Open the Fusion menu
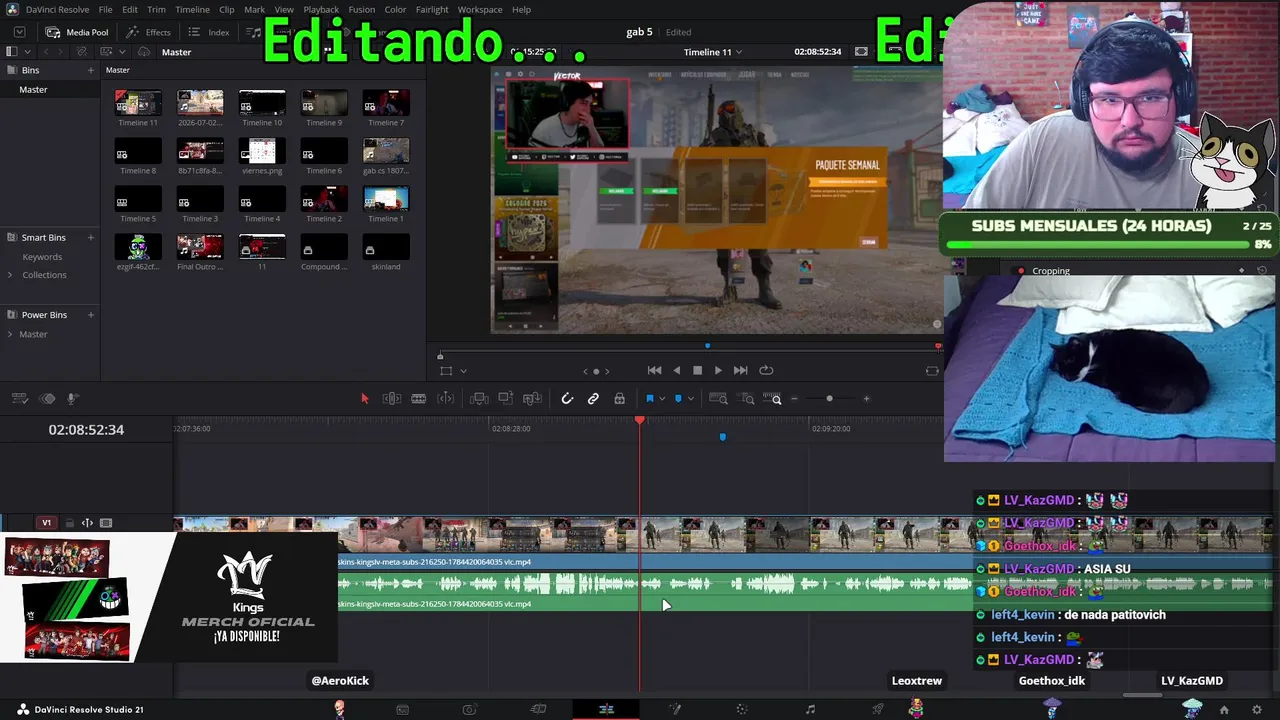Image resolution: width=1280 pixels, height=720 pixels. [362, 10]
